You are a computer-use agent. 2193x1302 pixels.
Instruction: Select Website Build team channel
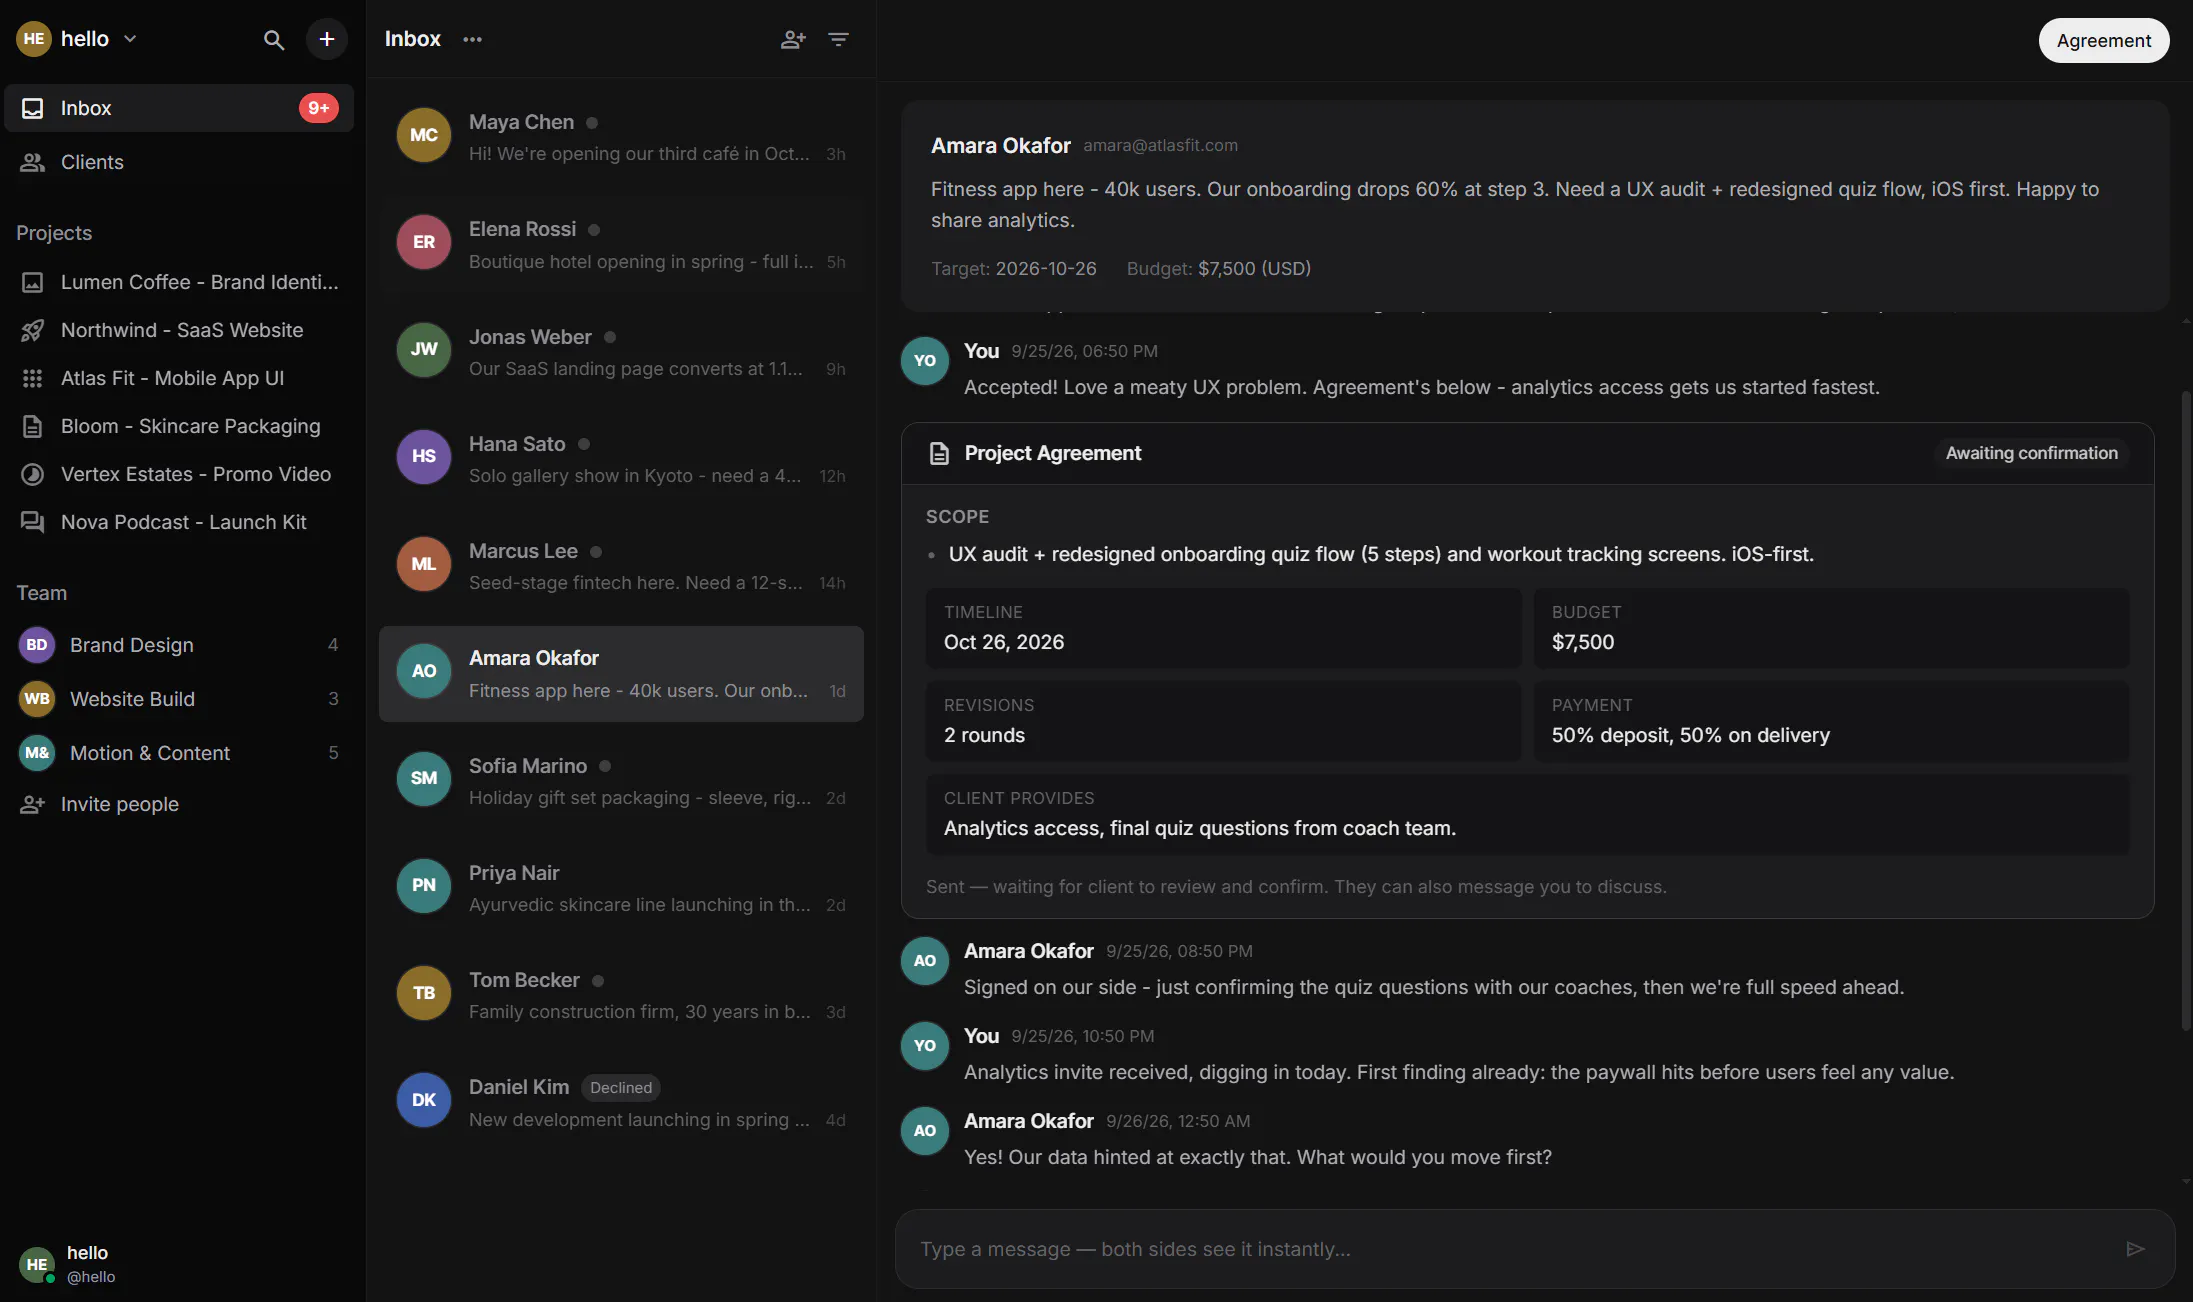coord(179,699)
